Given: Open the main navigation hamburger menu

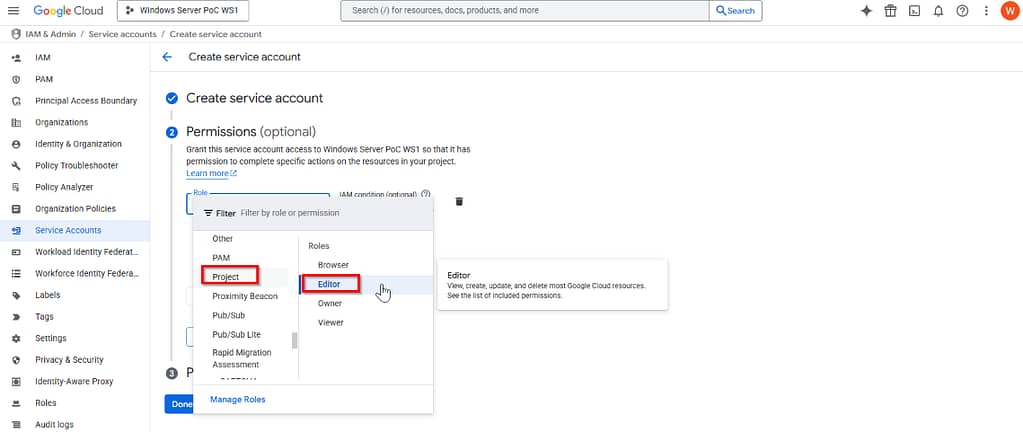Looking at the screenshot, I should [14, 10].
